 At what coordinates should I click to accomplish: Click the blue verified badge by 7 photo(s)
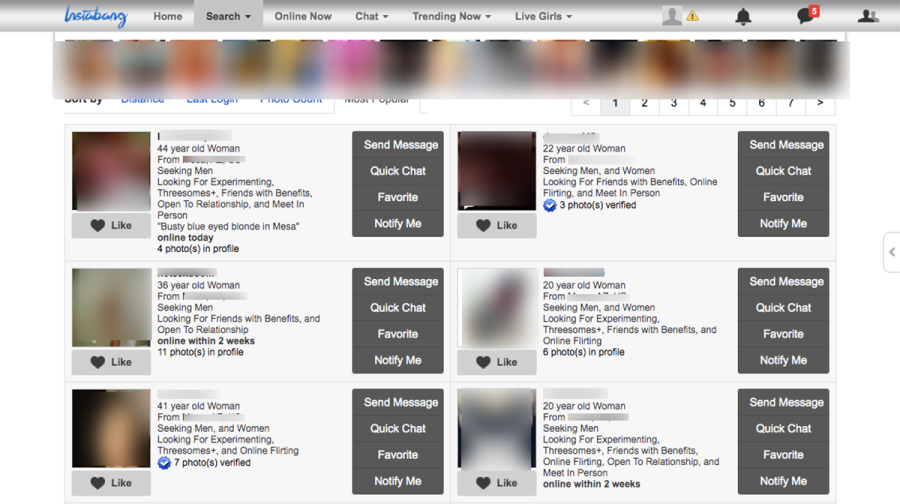pos(164,463)
